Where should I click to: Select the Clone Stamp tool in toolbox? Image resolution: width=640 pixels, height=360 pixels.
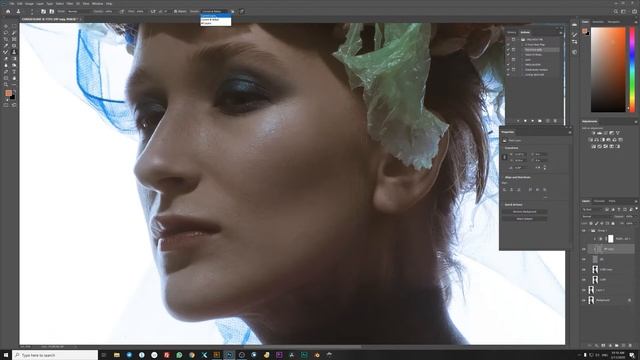14,52
